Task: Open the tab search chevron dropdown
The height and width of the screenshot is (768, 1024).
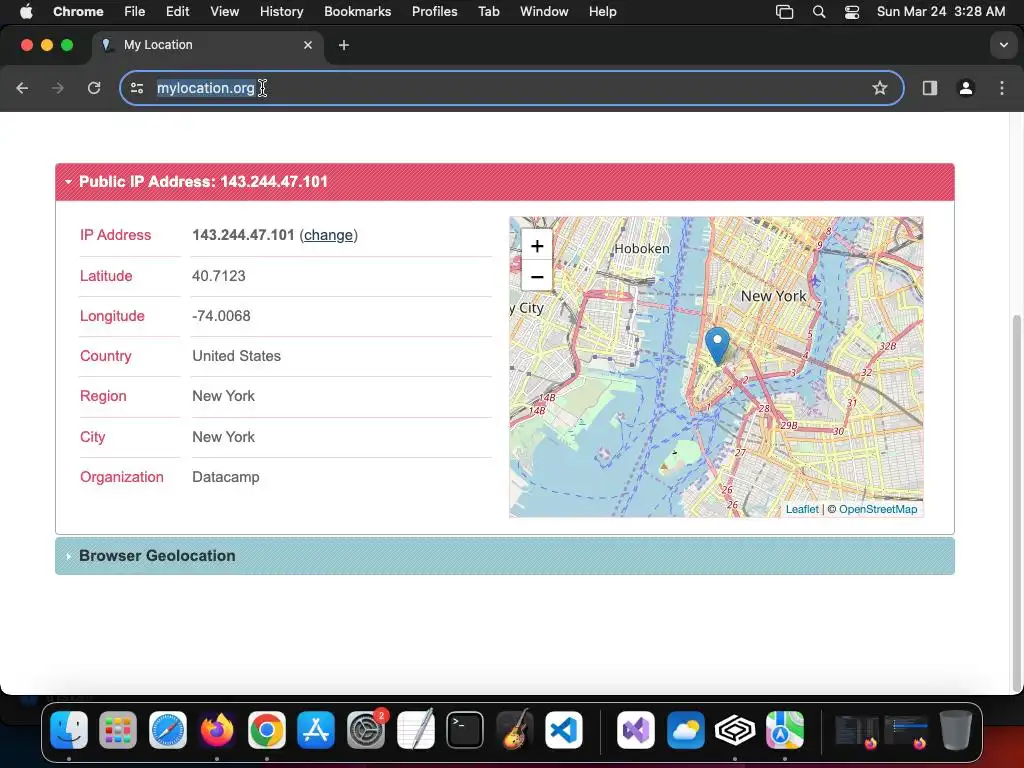Action: coord(1003,45)
